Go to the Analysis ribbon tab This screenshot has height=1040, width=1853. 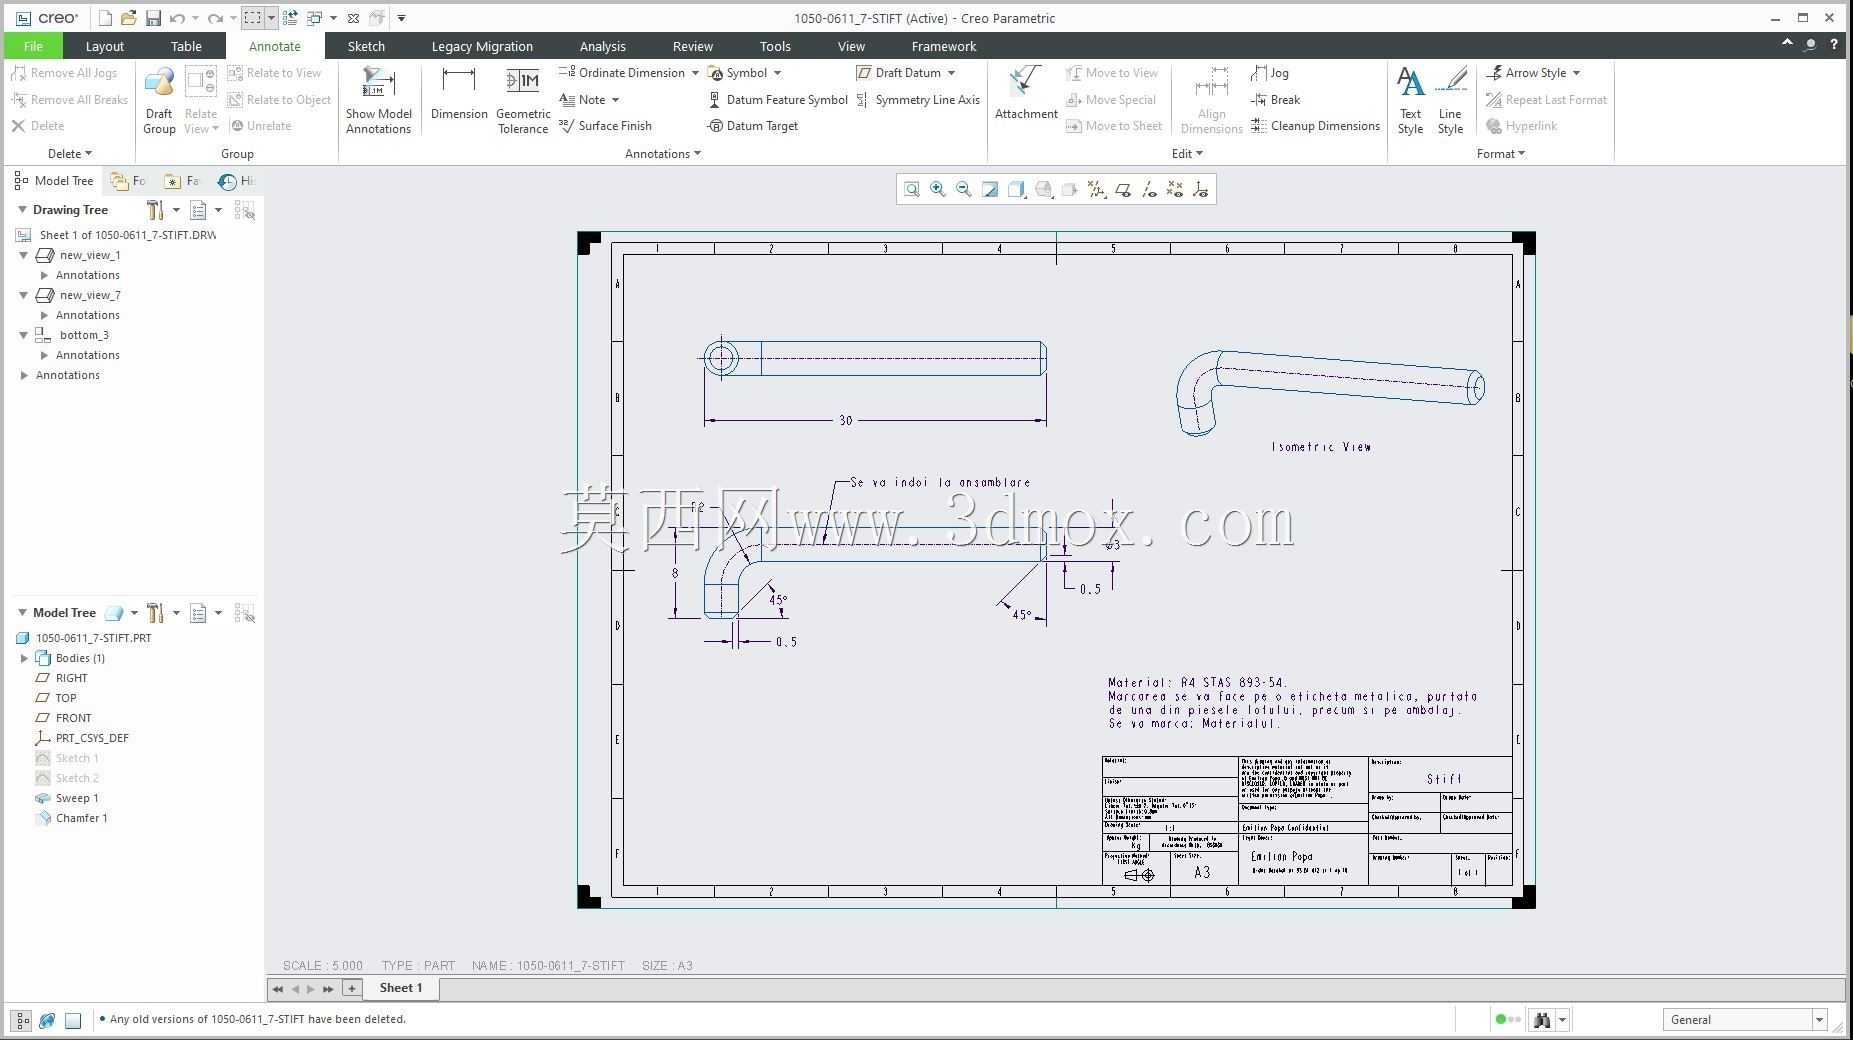[x=602, y=46]
